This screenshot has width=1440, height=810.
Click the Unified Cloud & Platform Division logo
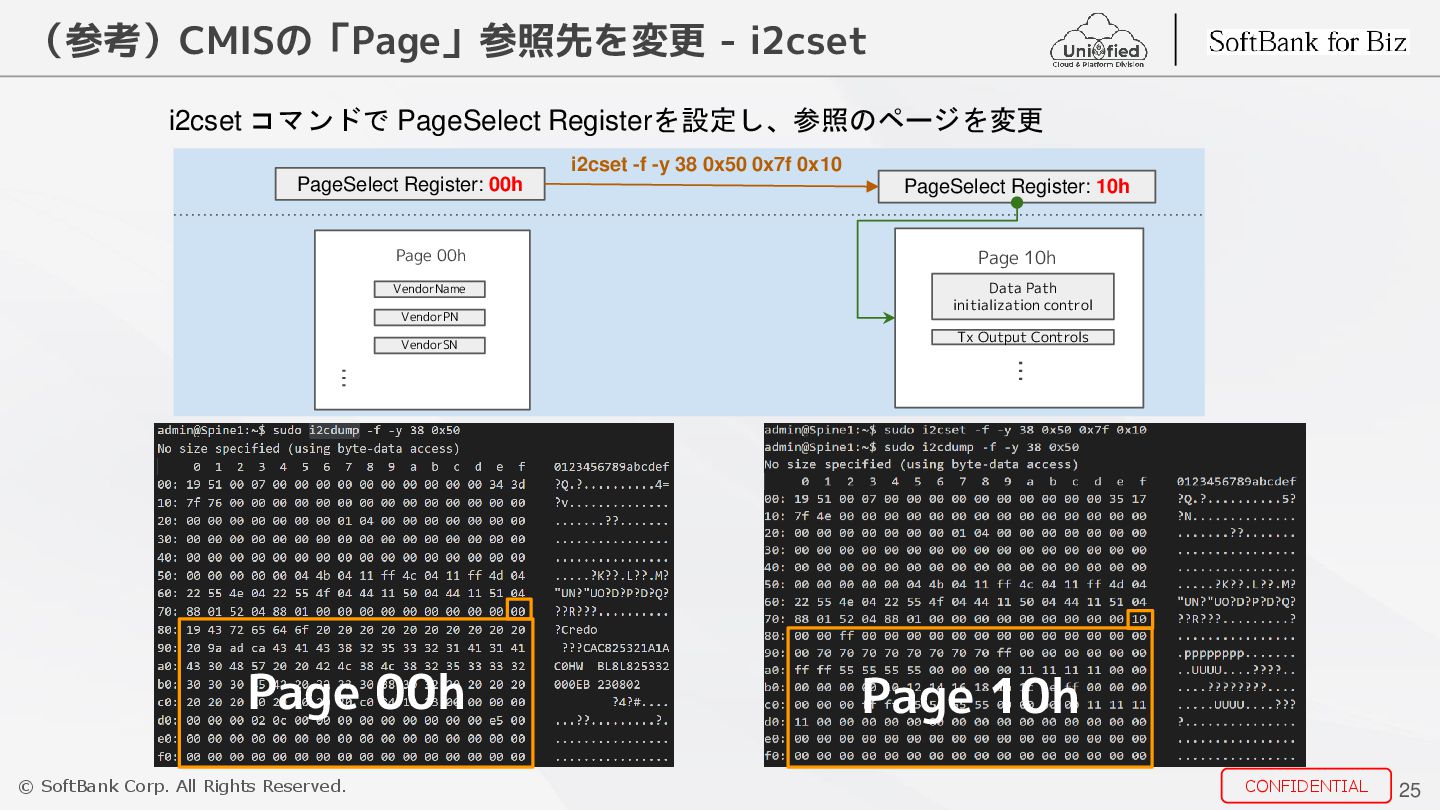1099,41
